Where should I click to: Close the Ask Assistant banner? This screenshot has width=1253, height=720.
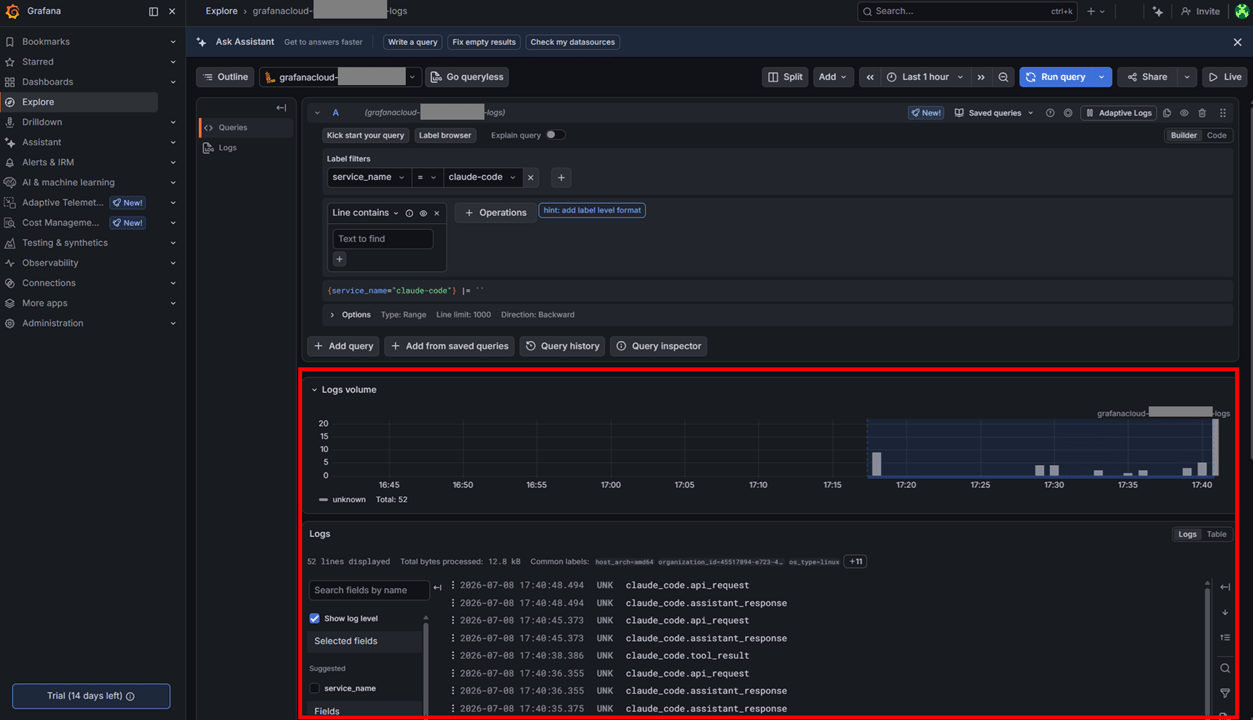tap(1237, 42)
